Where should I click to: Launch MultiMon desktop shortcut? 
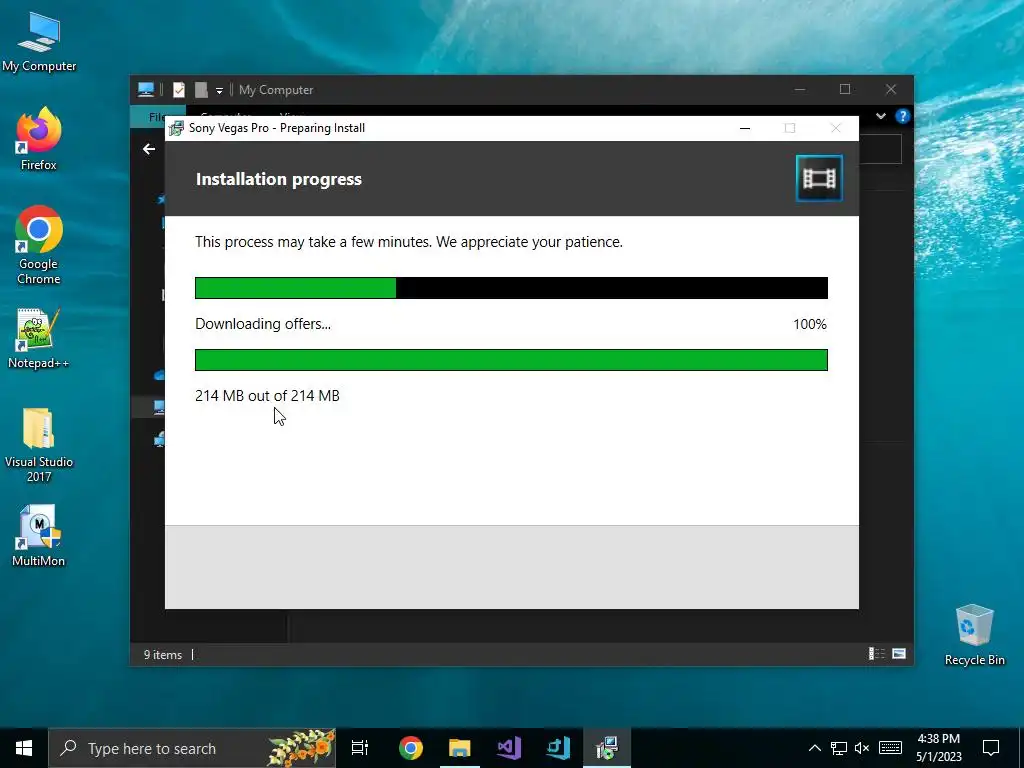[39, 536]
